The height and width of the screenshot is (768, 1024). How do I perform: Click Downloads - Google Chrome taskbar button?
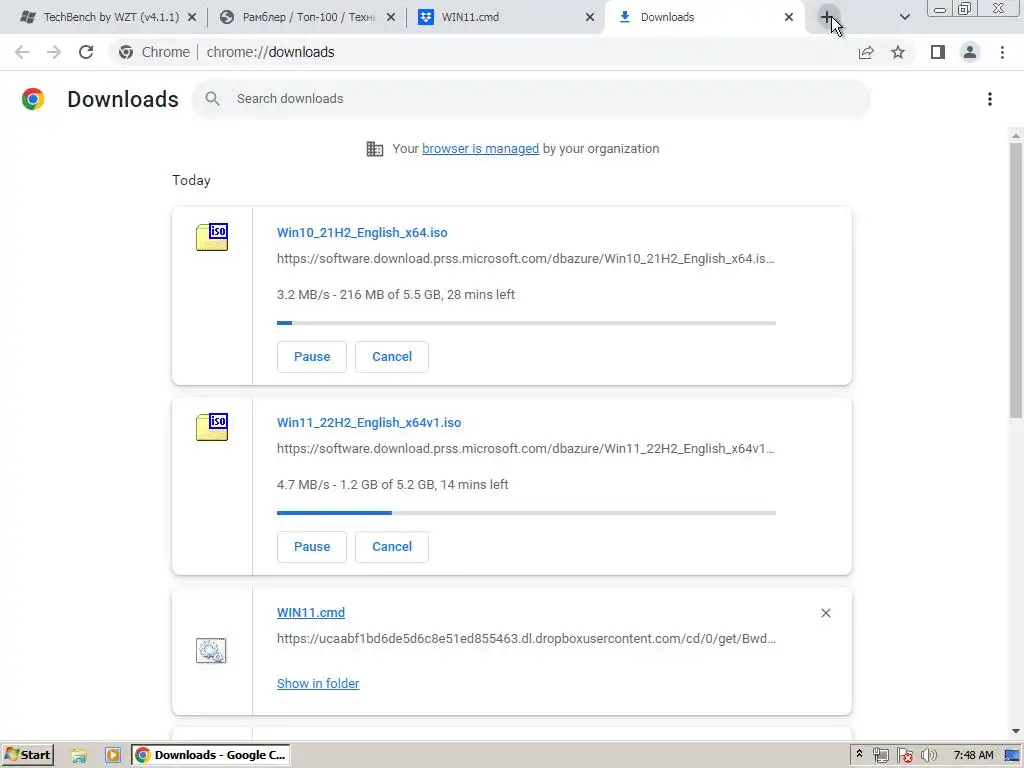click(x=211, y=756)
